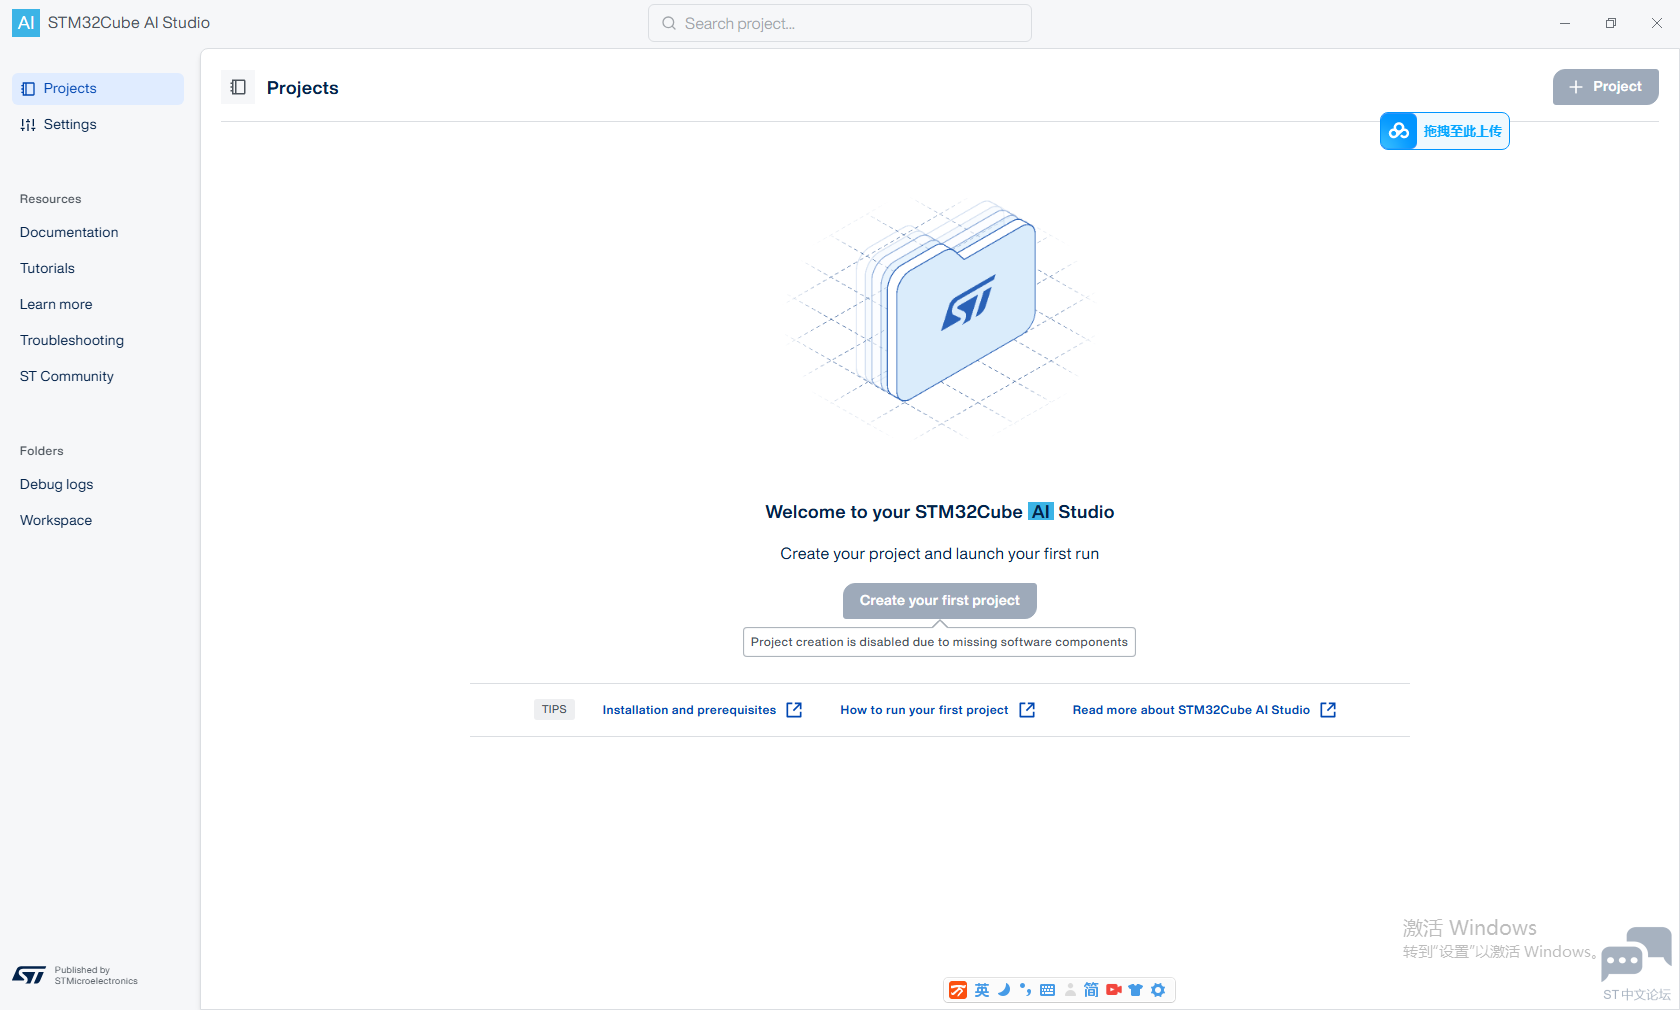This screenshot has width=1680, height=1010.
Task: Toggle the sidebar panel icon beside Projects title
Action: pos(238,87)
